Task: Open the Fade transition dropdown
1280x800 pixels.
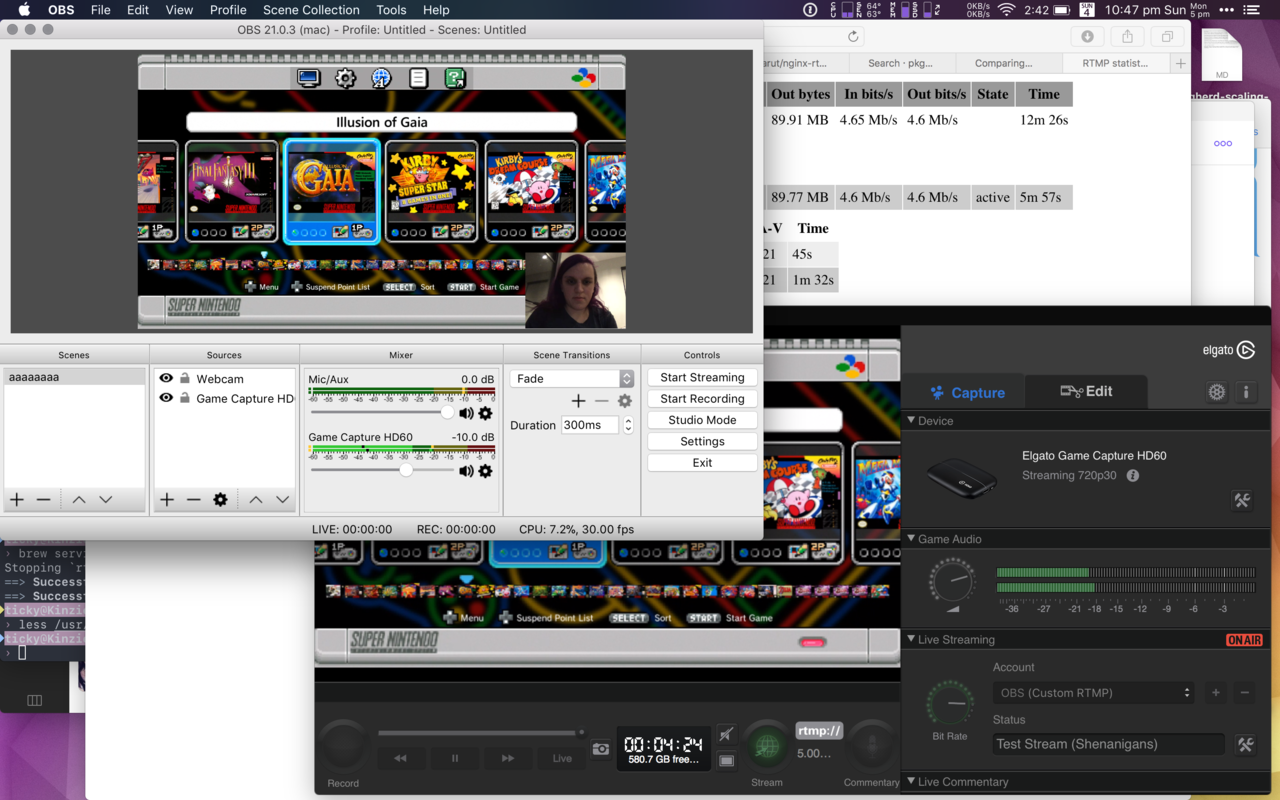Action: 572,379
